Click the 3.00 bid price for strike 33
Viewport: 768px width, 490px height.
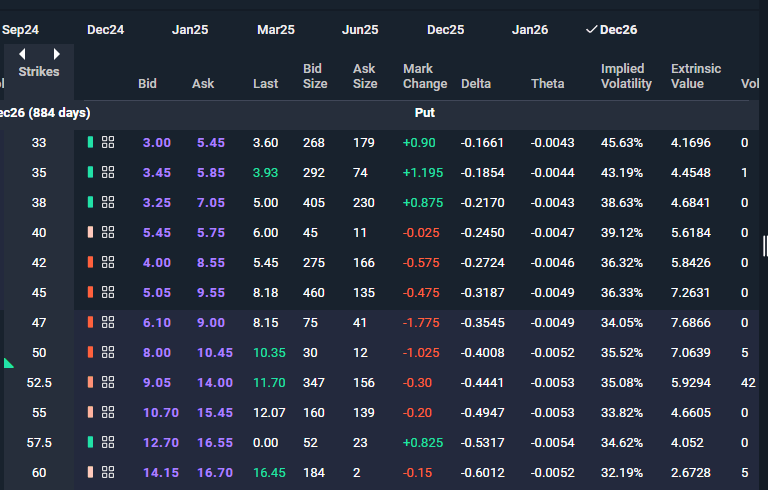[x=157, y=143]
